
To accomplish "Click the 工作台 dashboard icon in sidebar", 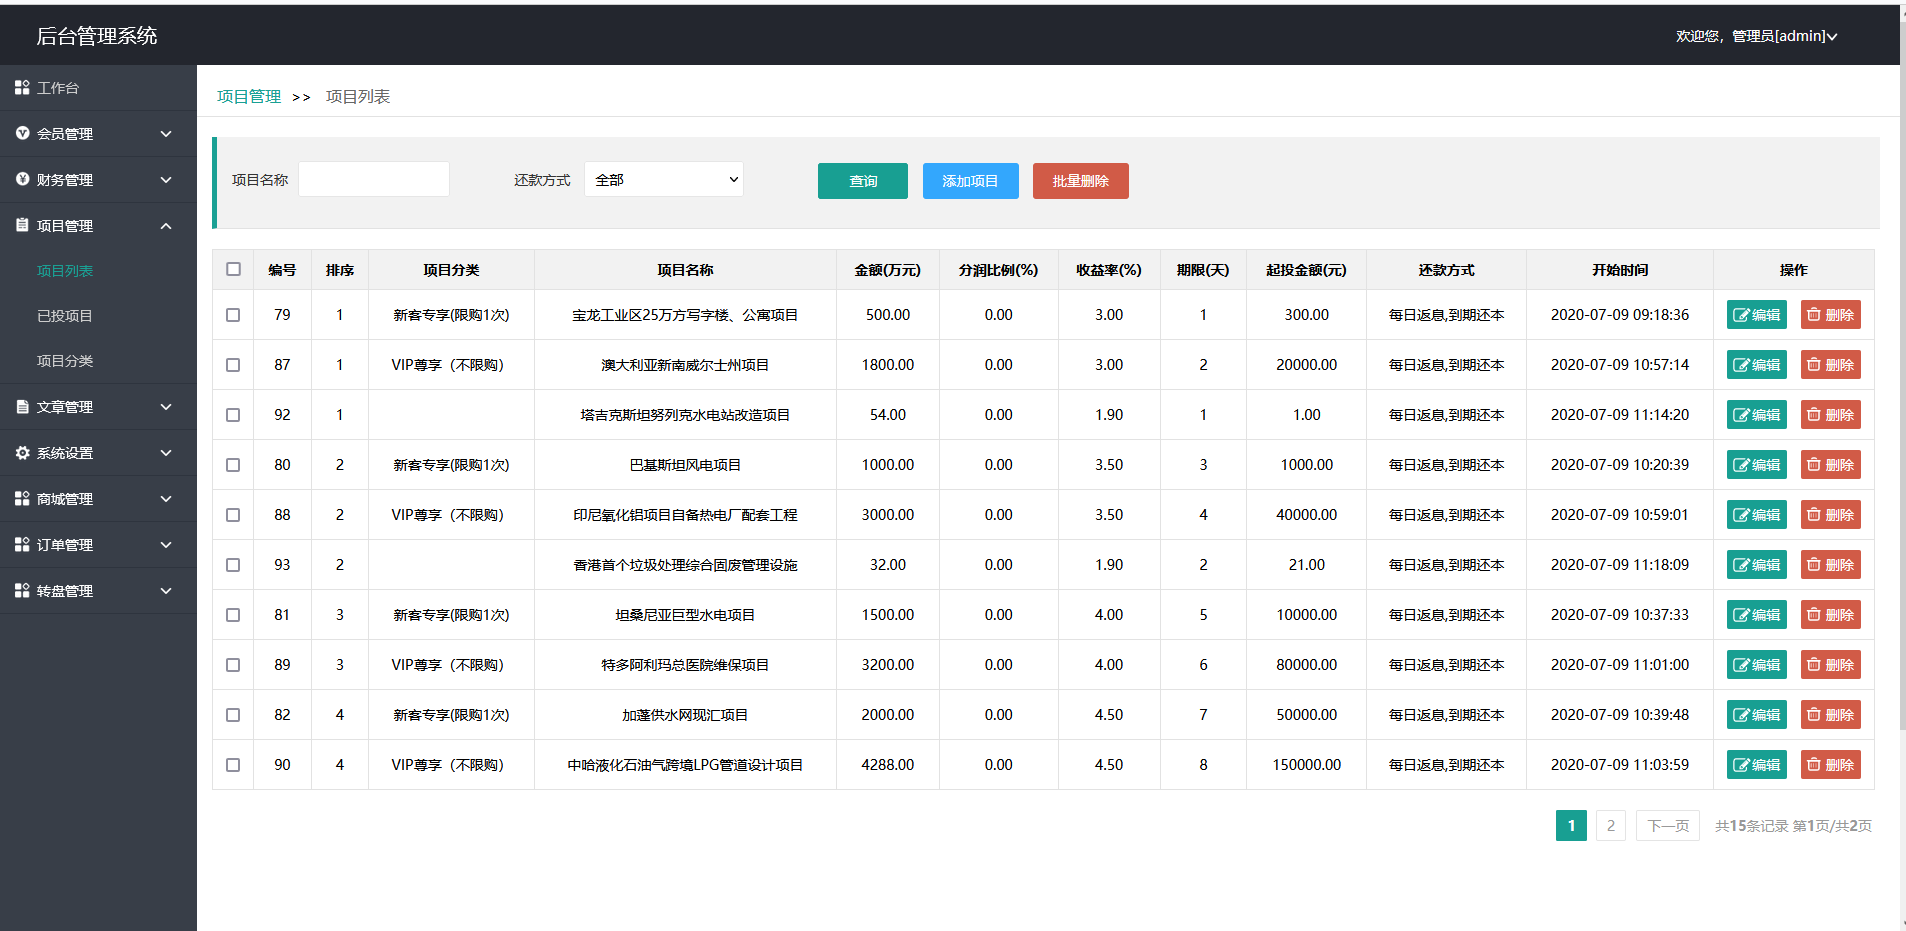I will (22, 88).
